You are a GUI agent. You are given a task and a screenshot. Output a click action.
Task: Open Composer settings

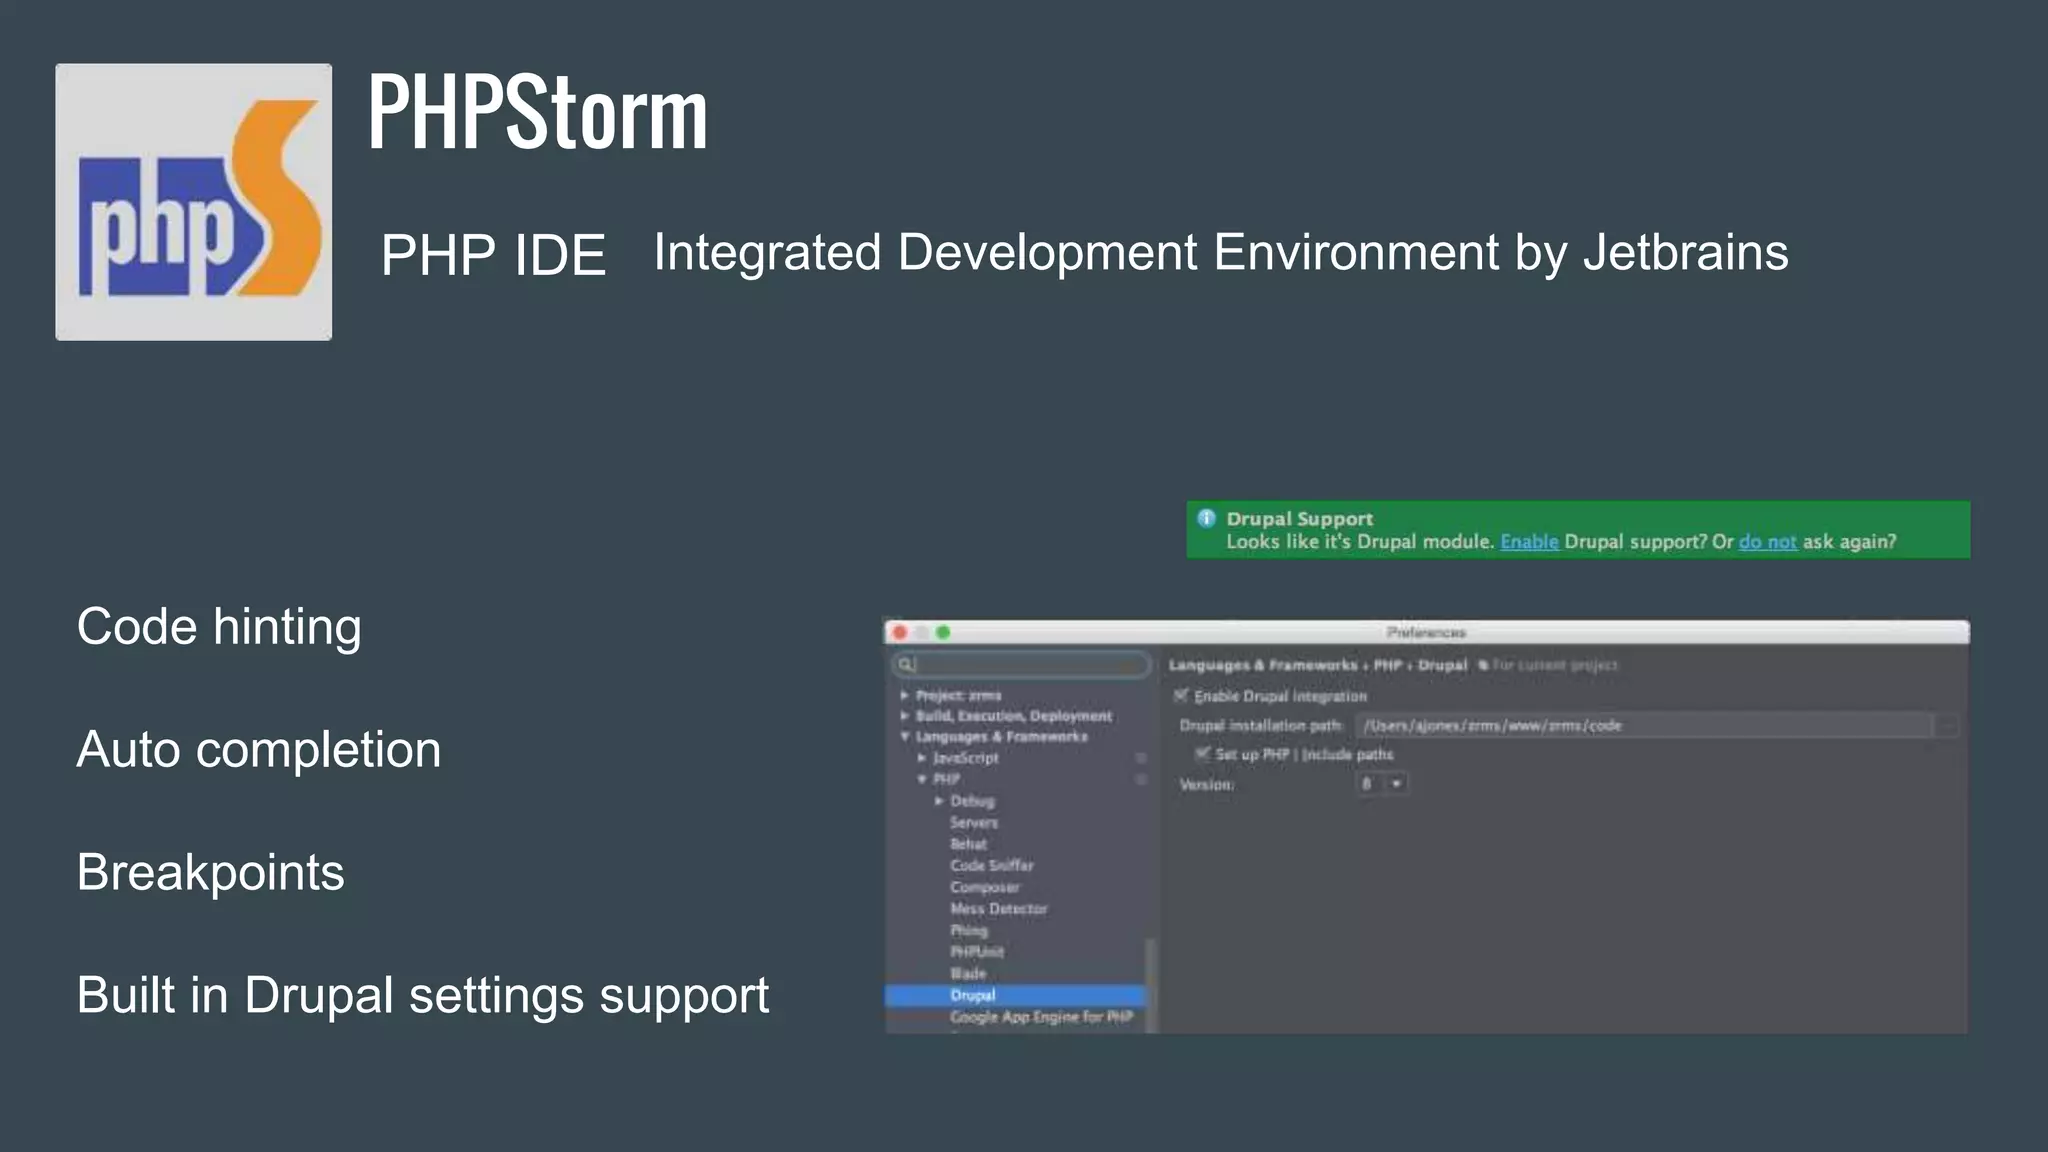[985, 887]
